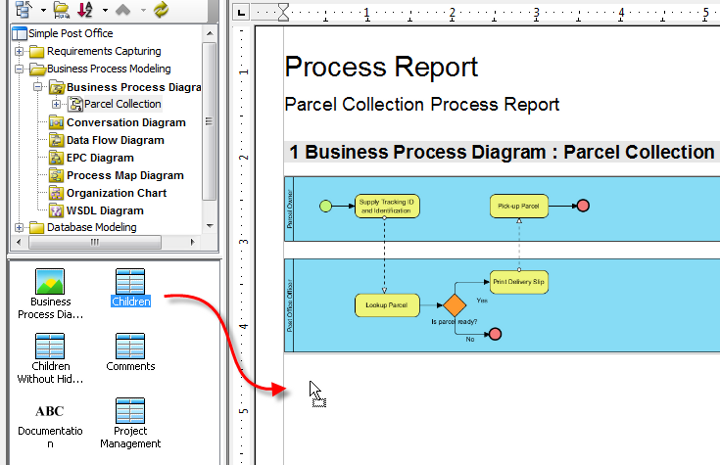The image size is (720, 465).
Task: Click the folder browse toolbar icon
Action: coord(62,10)
